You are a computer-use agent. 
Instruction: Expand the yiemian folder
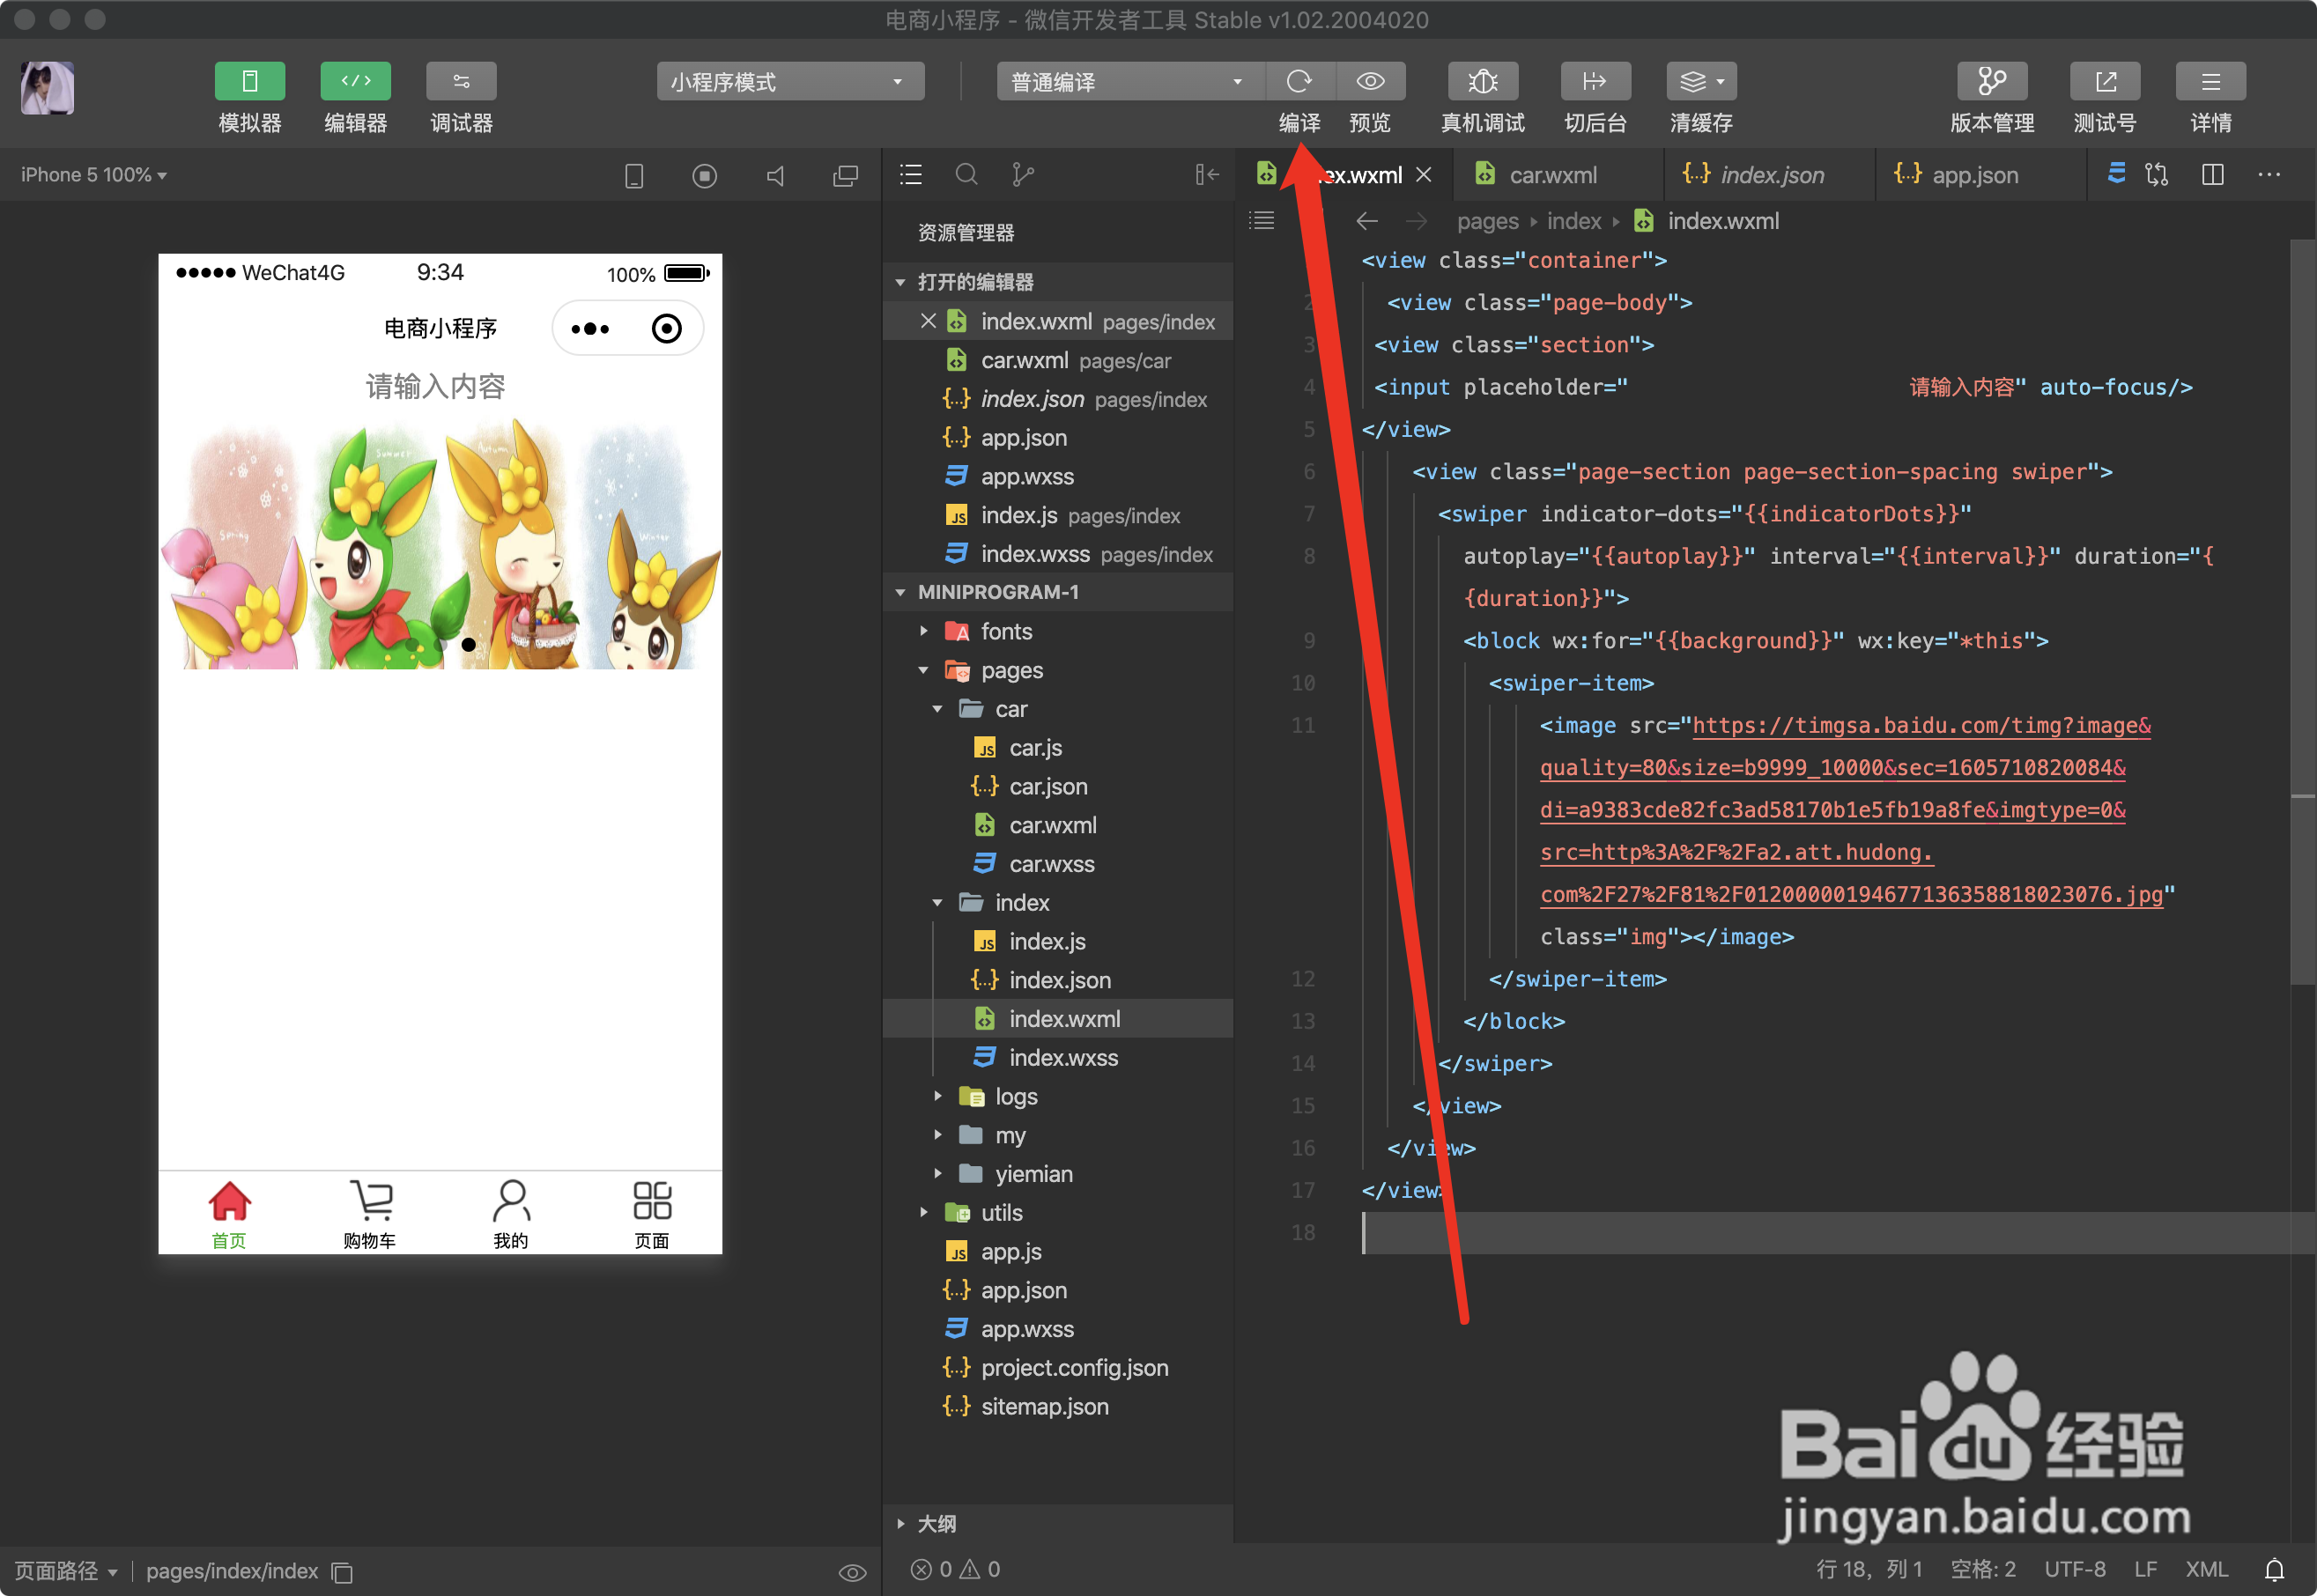click(x=937, y=1174)
